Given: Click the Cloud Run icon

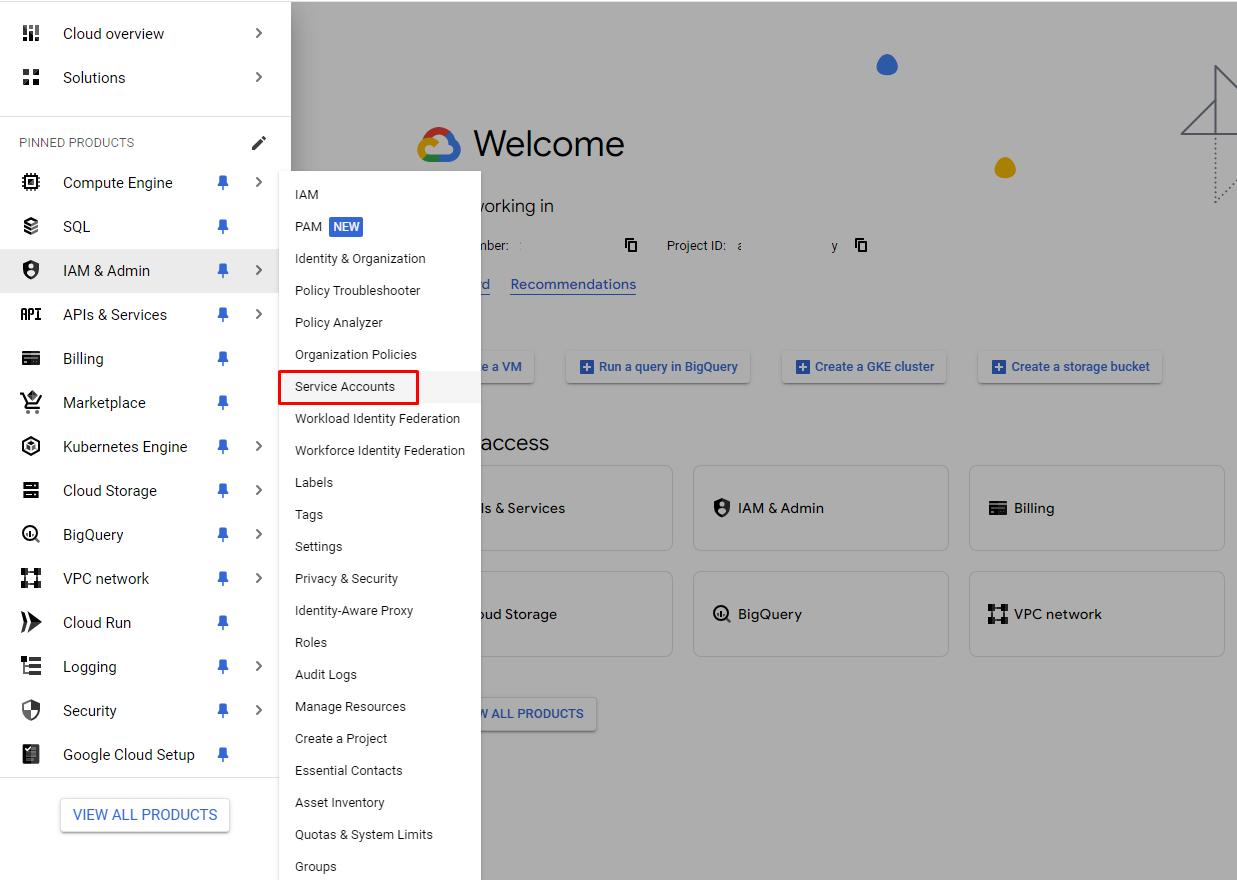Looking at the screenshot, I should click(x=31, y=622).
